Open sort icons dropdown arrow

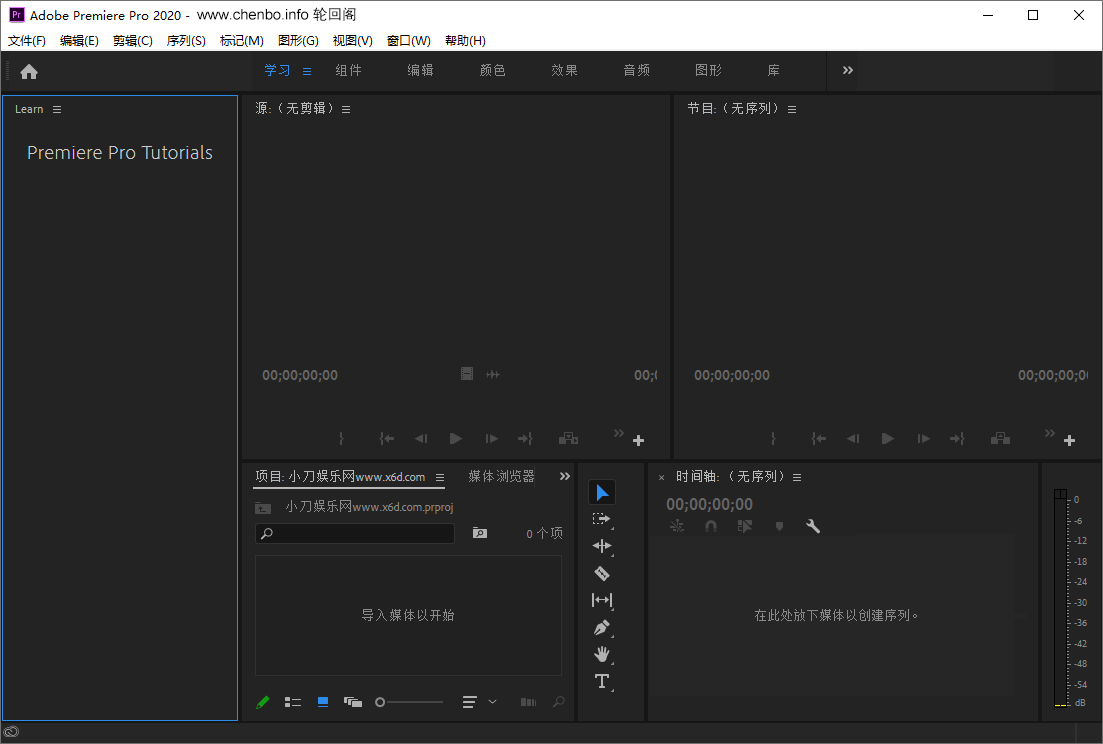pos(492,702)
